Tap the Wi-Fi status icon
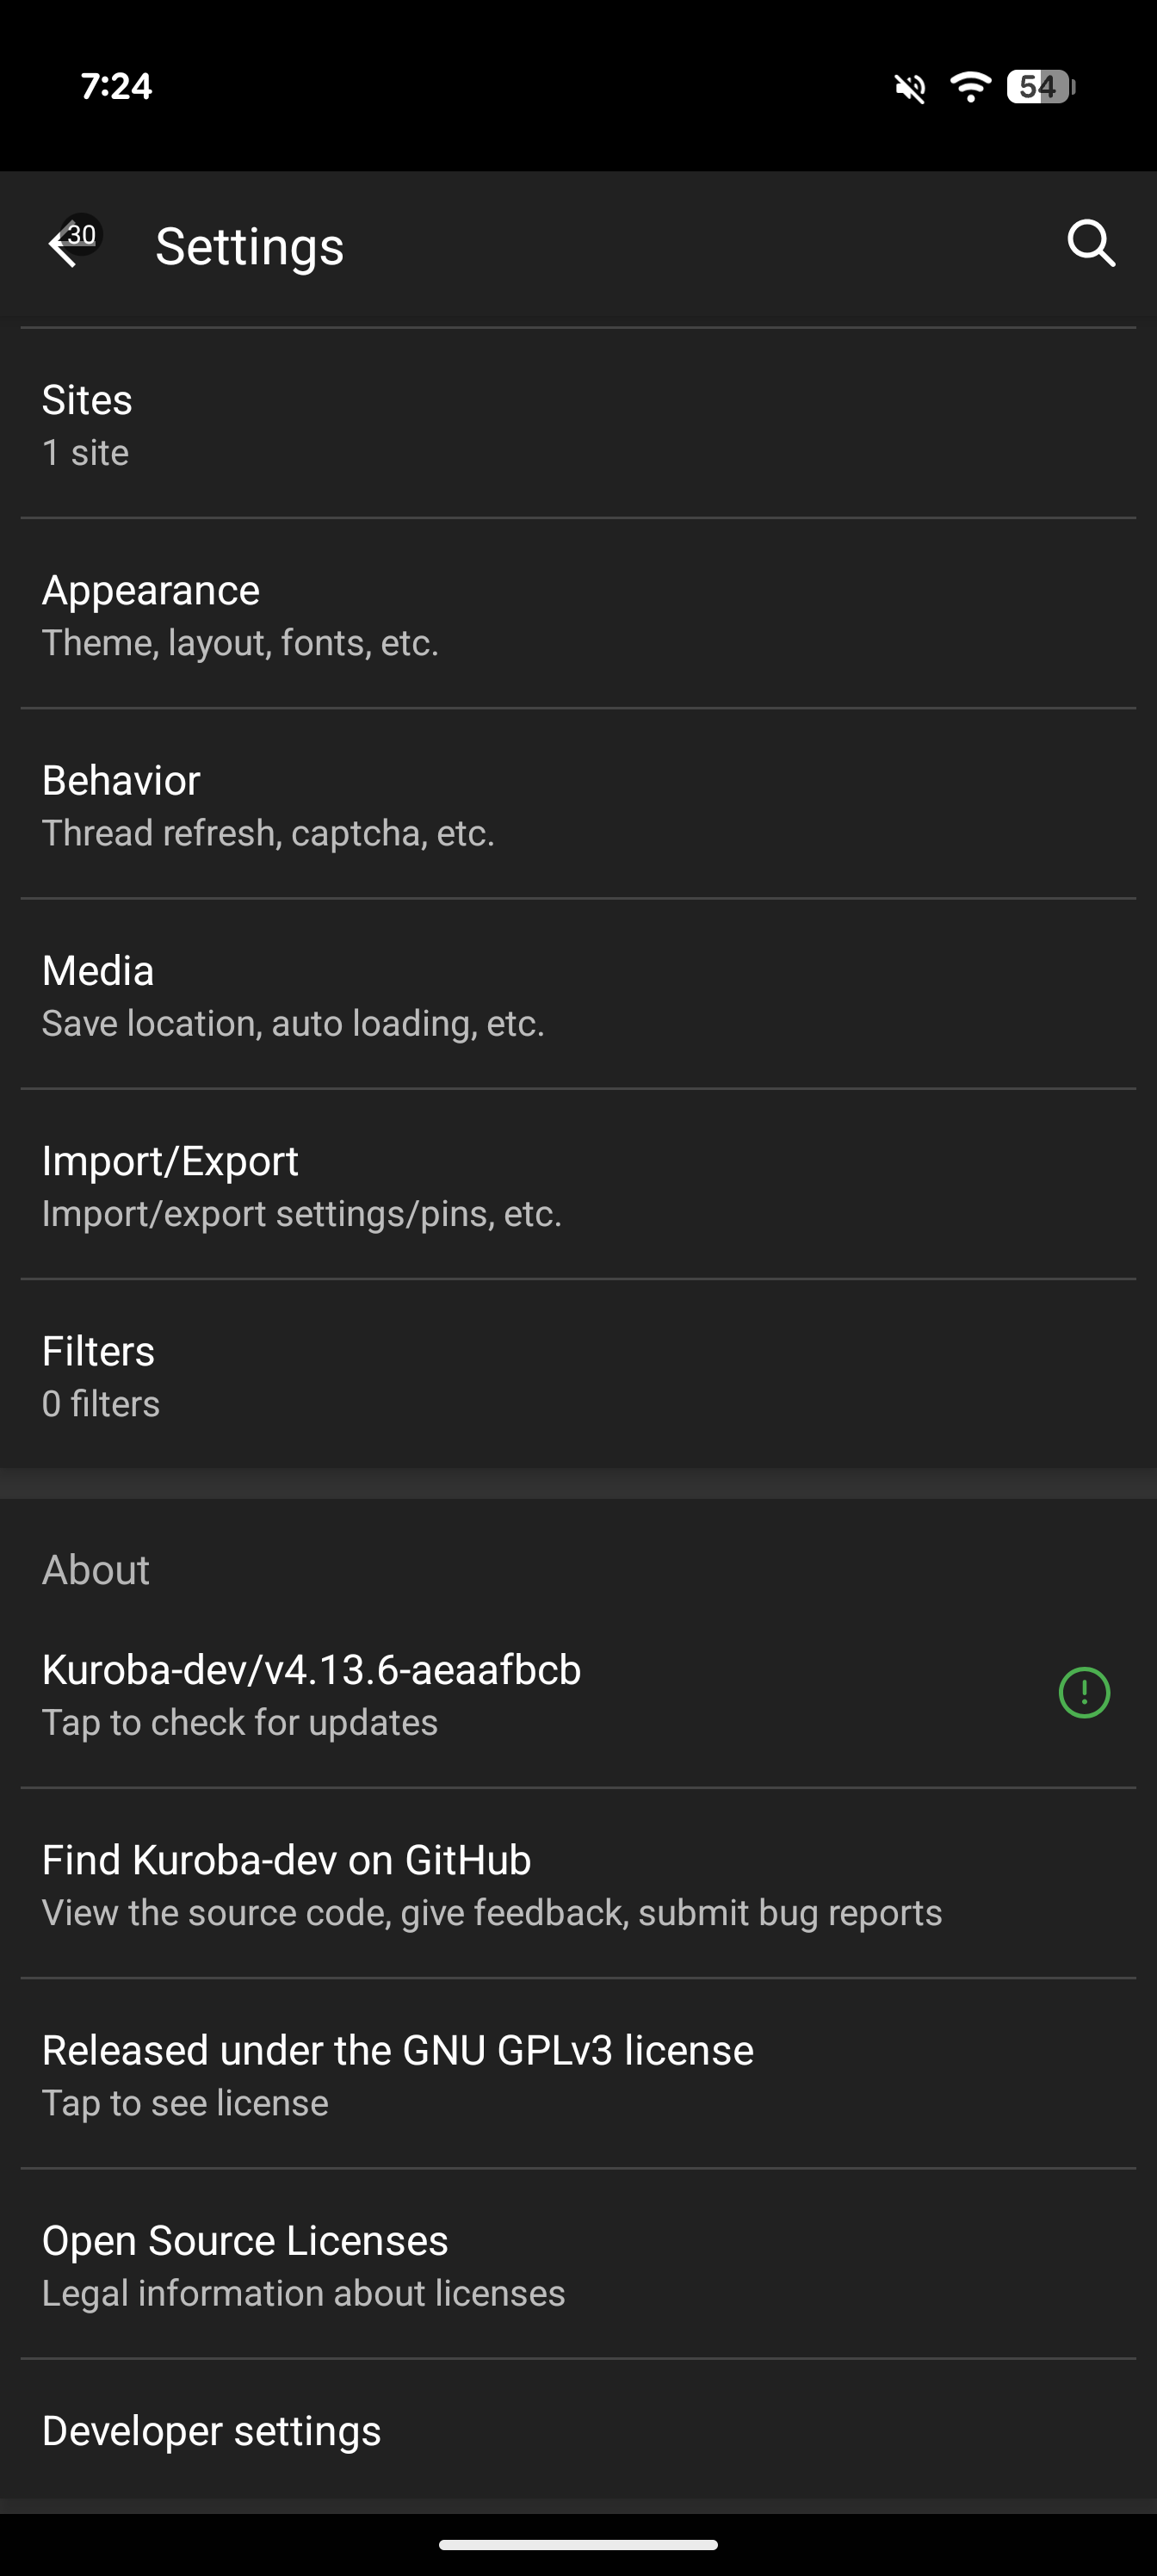Screen dimensions: 1157x2576 (969, 87)
